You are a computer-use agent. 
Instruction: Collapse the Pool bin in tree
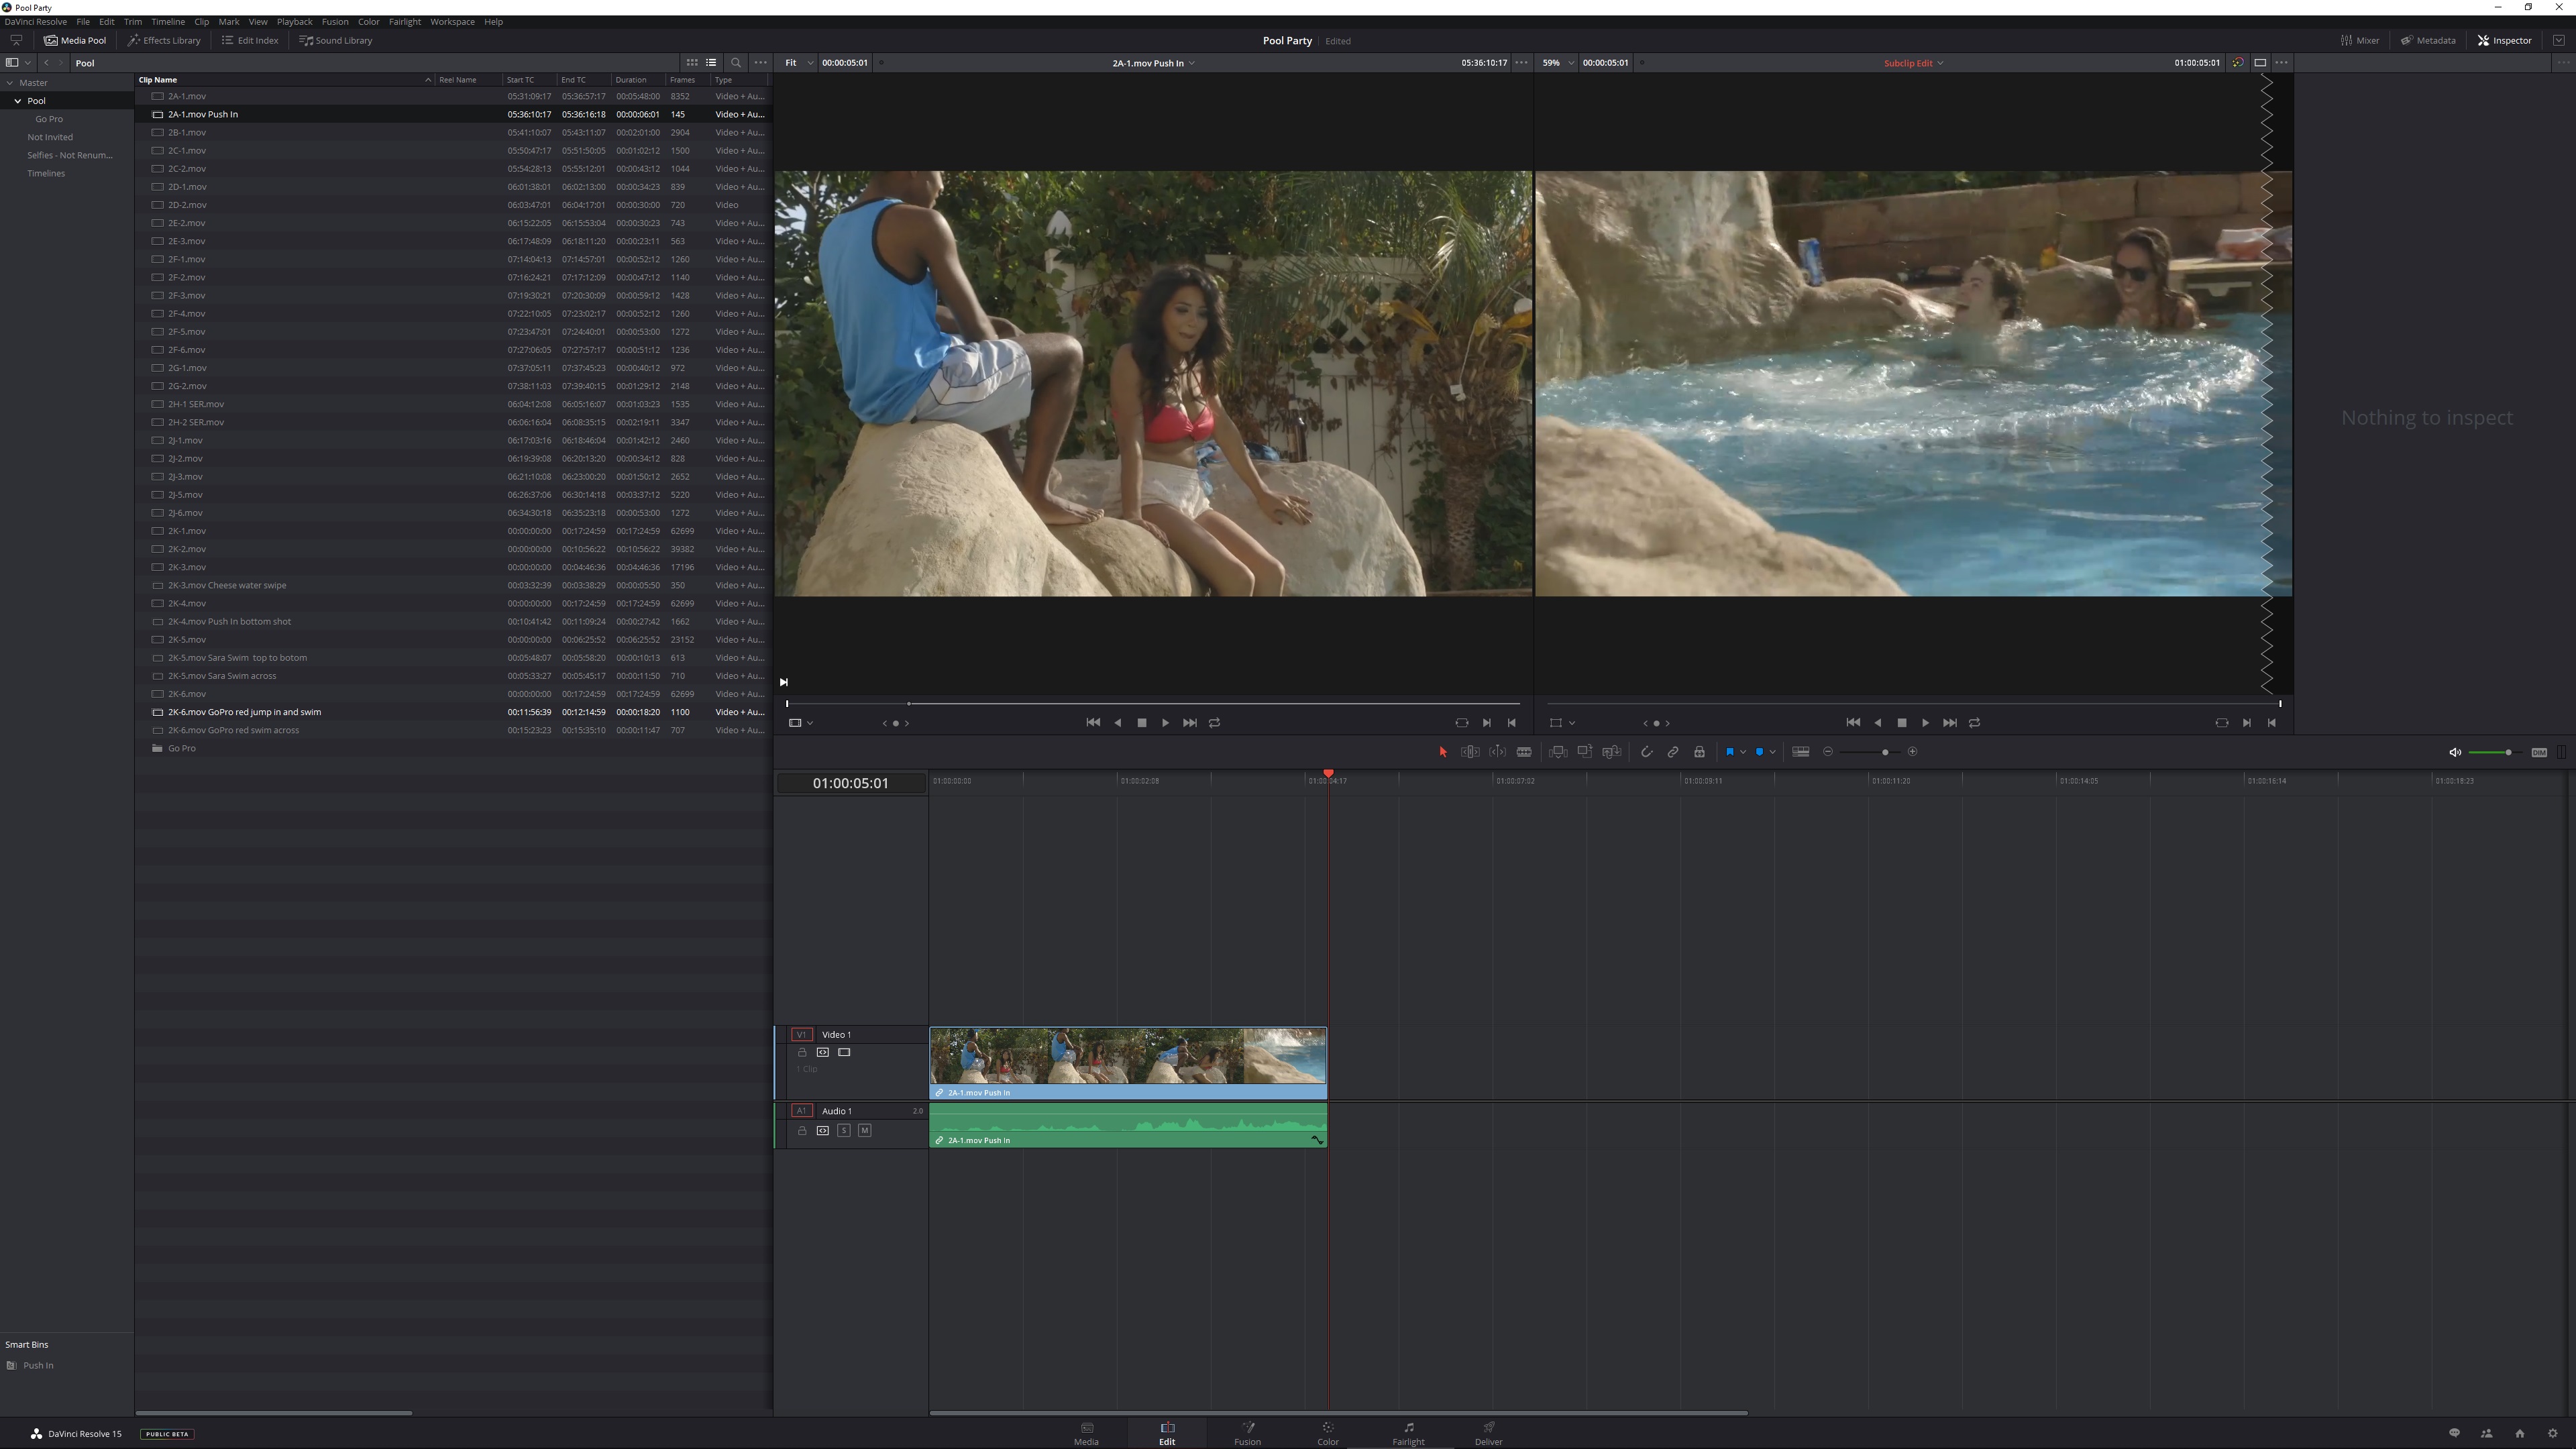[17, 101]
